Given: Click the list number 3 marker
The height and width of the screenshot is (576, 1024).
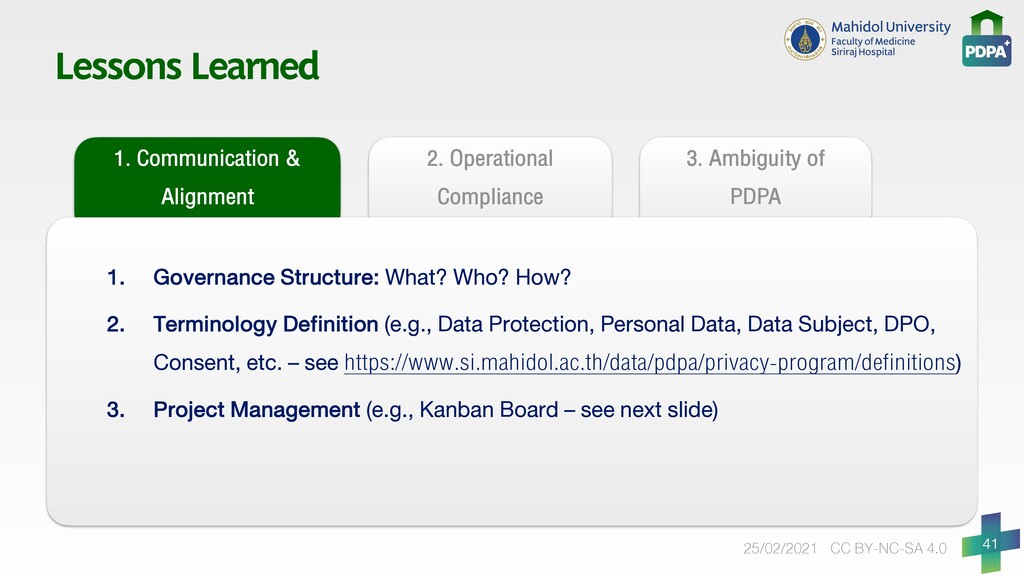Looking at the screenshot, I should click(x=116, y=410).
